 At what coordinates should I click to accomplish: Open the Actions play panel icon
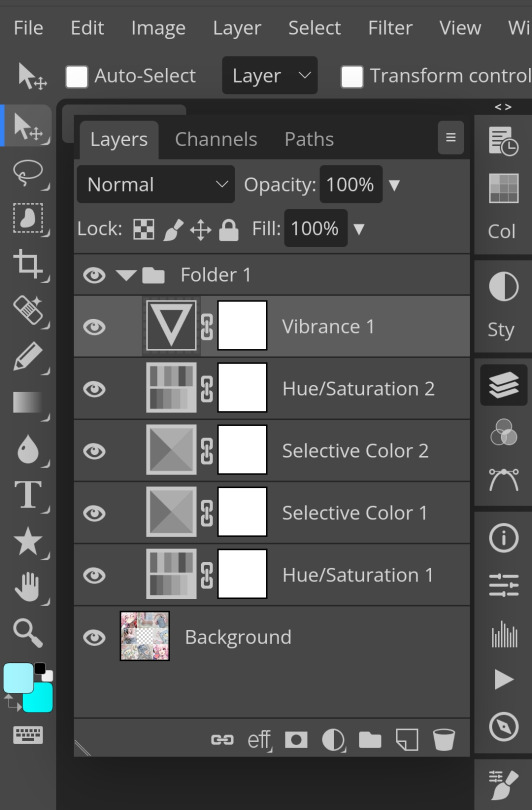click(x=503, y=679)
